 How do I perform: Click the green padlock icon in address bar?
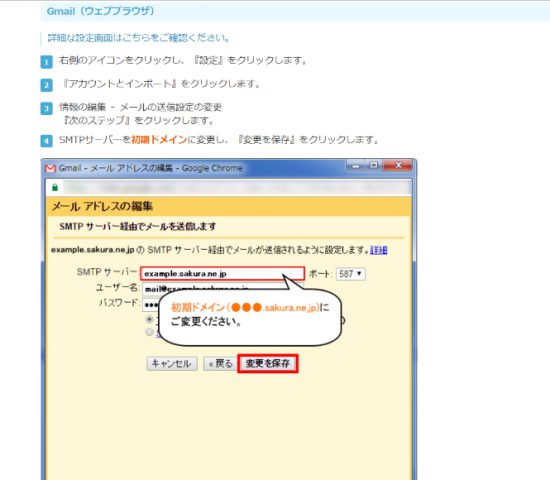(55, 187)
